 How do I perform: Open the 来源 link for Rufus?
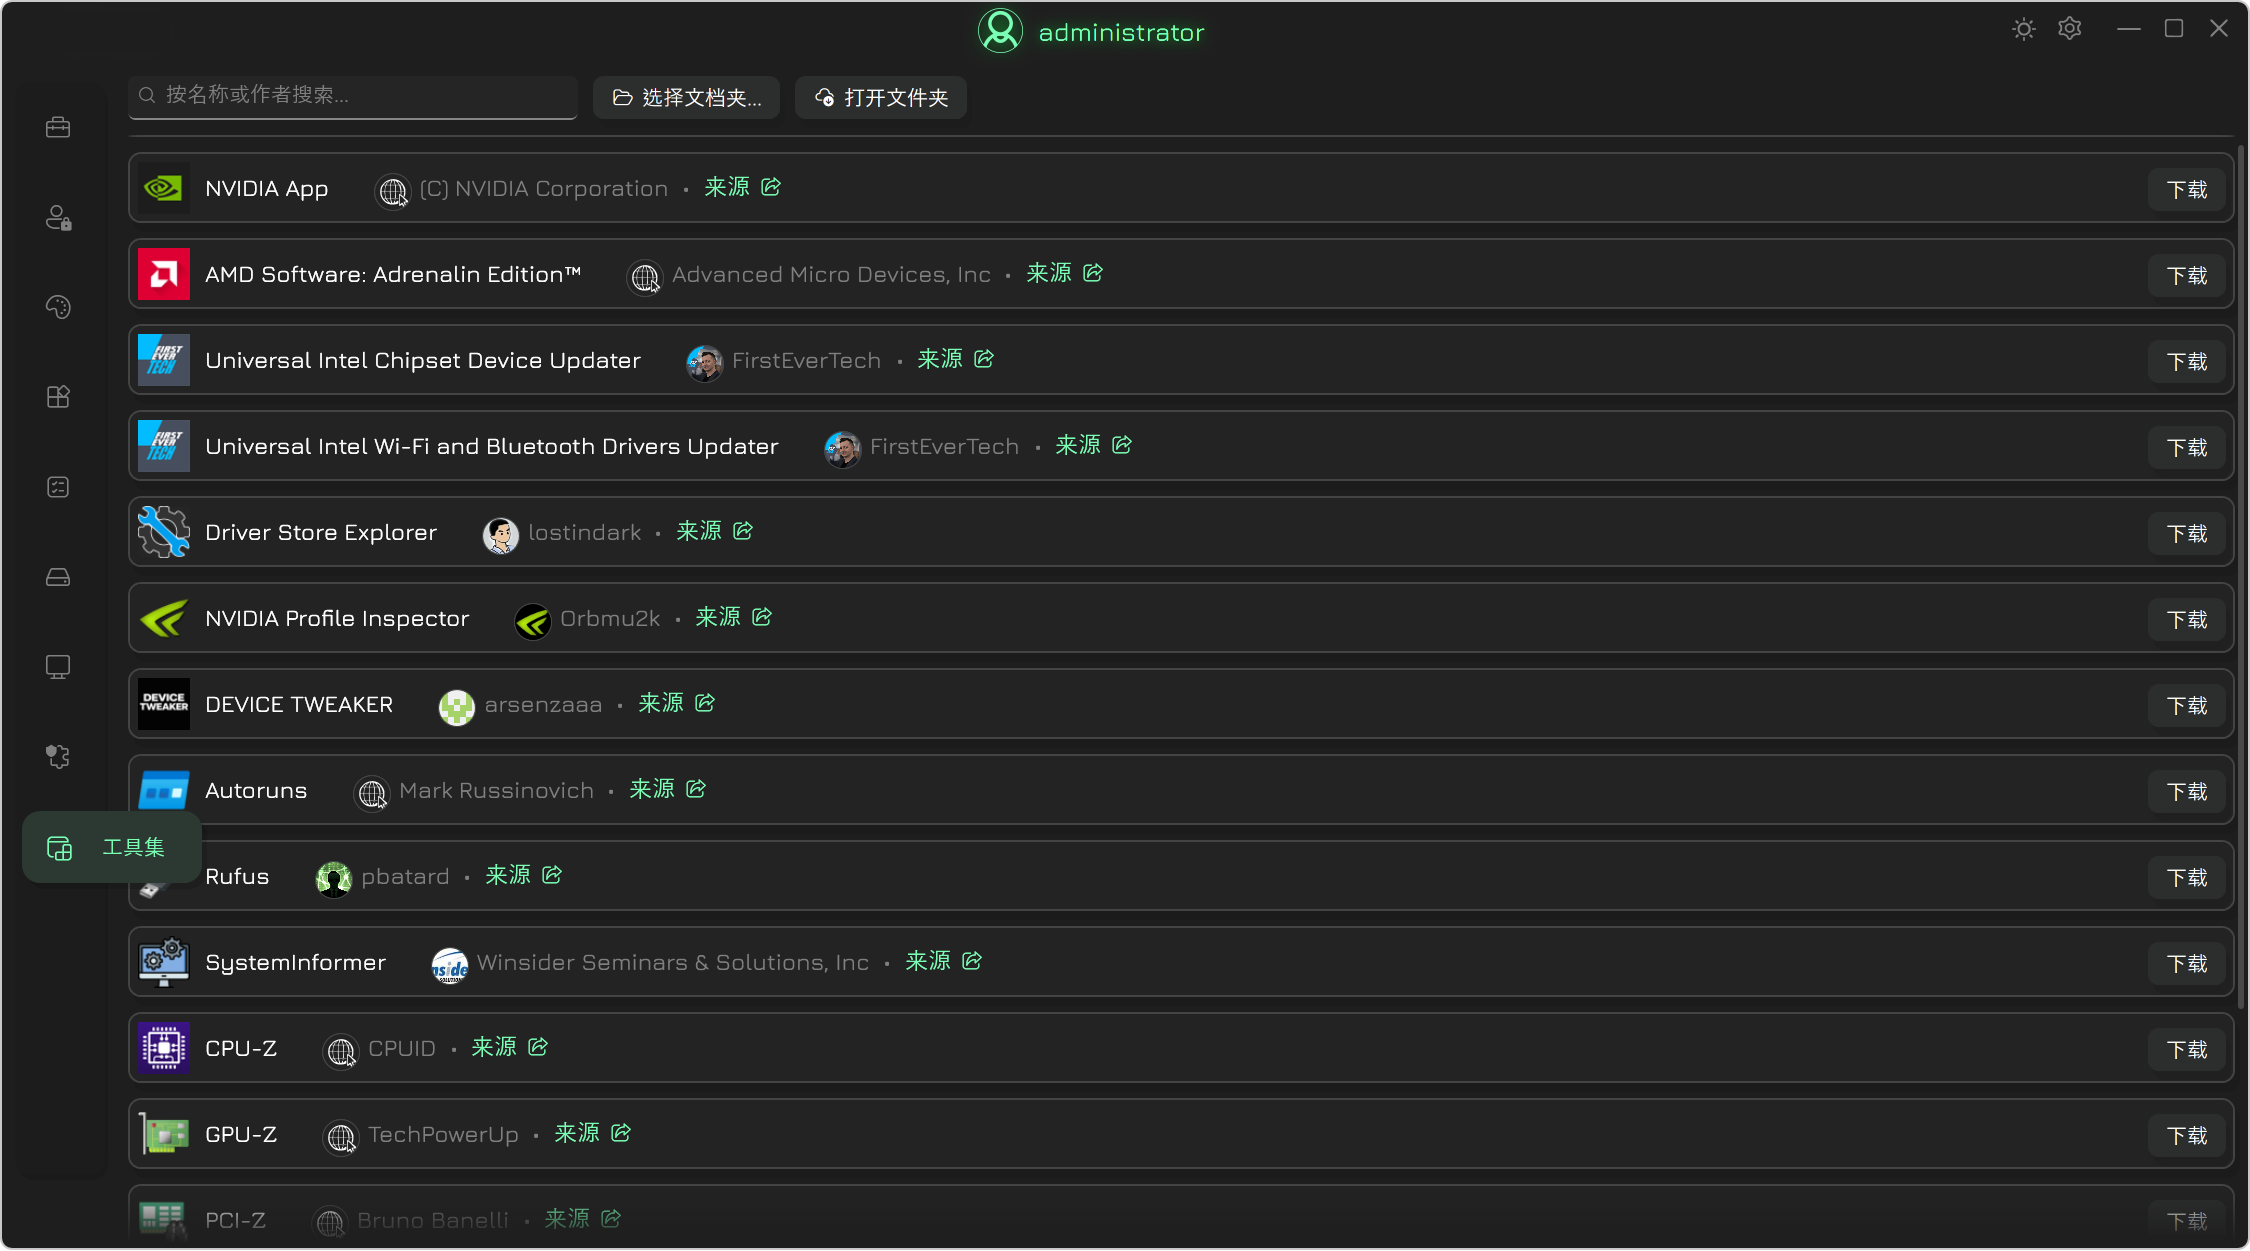click(x=523, y=875)
